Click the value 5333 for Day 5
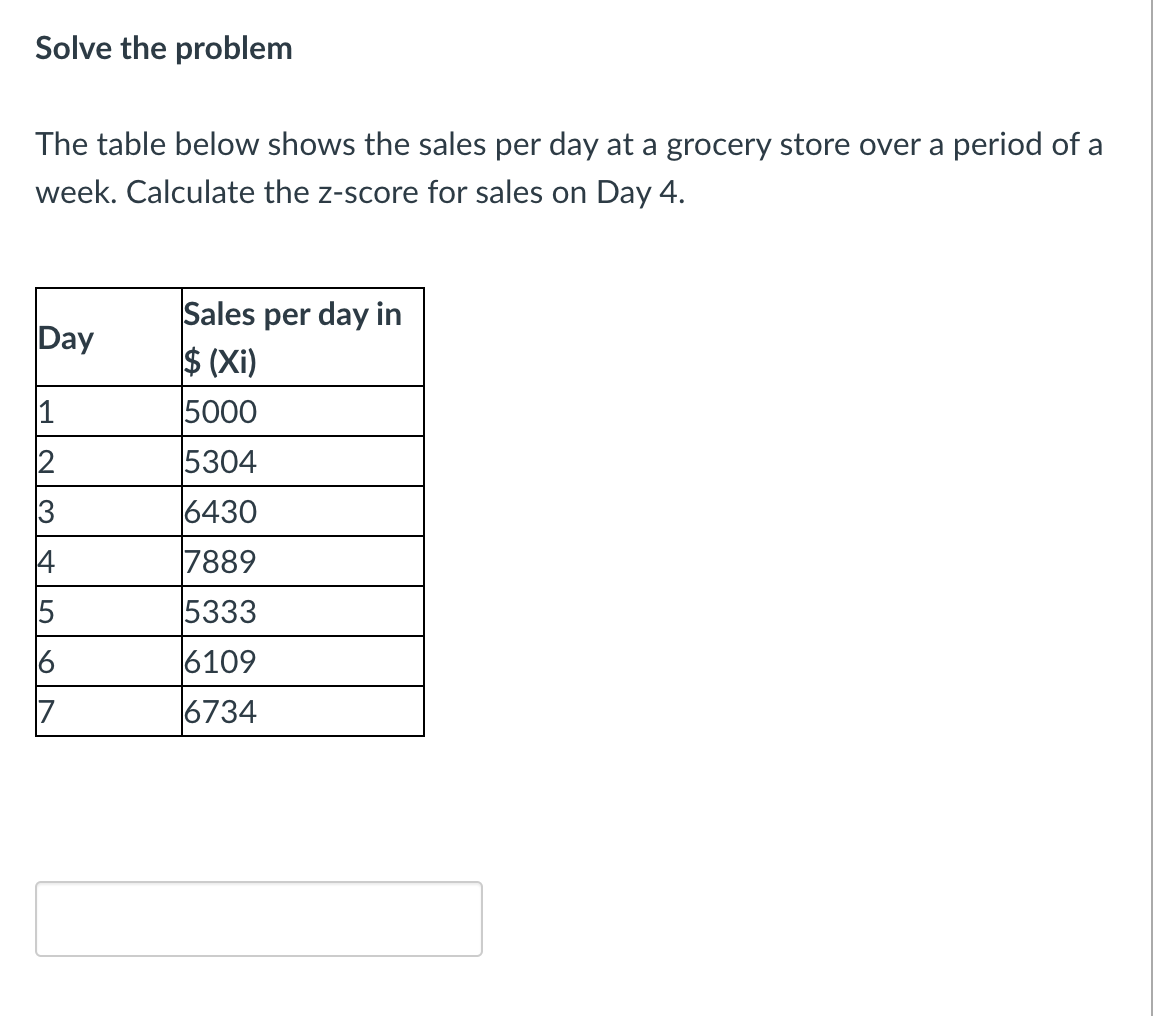The width and height of the screenshot is (1157, 1016). [x=221, y=610]
